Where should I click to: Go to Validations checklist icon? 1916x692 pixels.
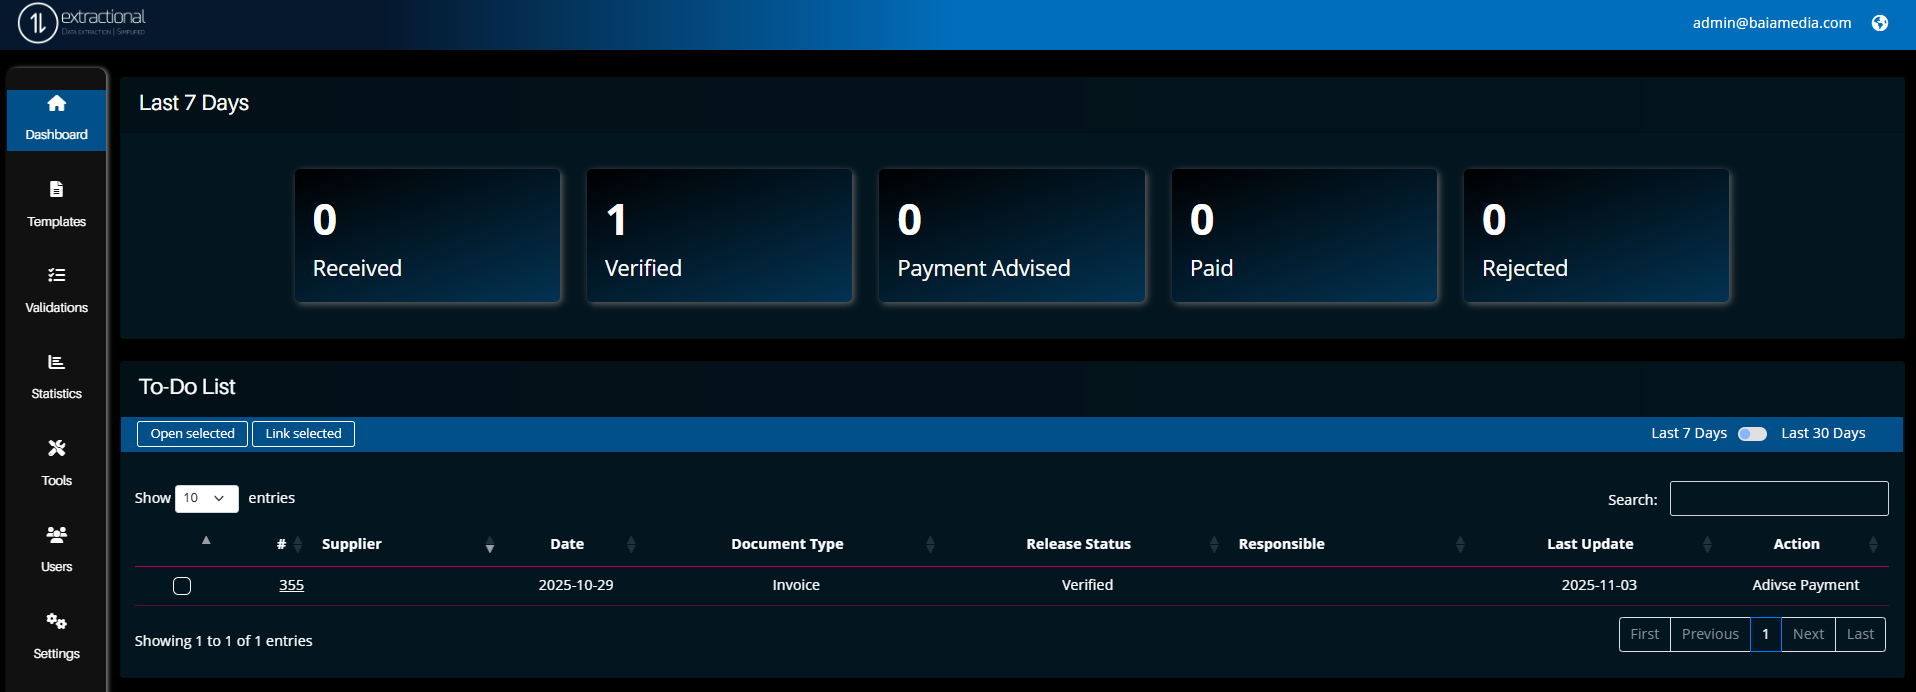point(56,275)
